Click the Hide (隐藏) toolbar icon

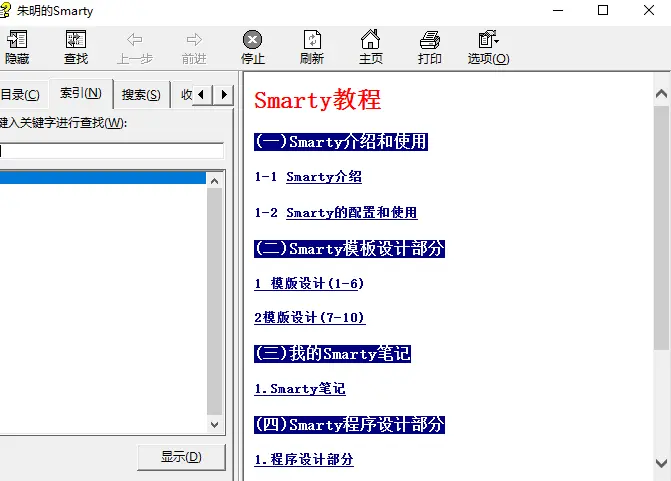point(17,40)
